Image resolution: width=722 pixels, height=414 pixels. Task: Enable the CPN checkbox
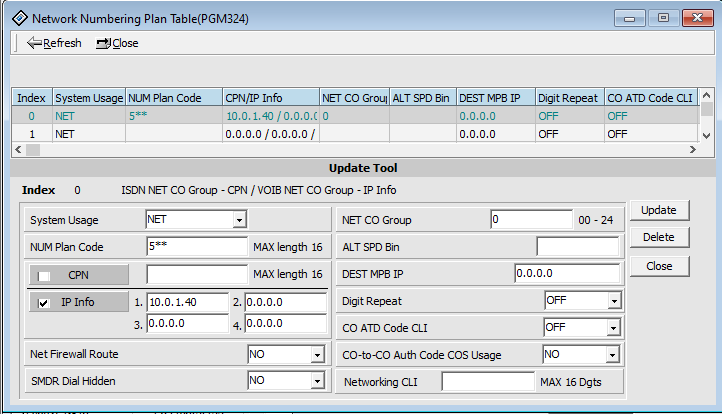tap(45, 275)
